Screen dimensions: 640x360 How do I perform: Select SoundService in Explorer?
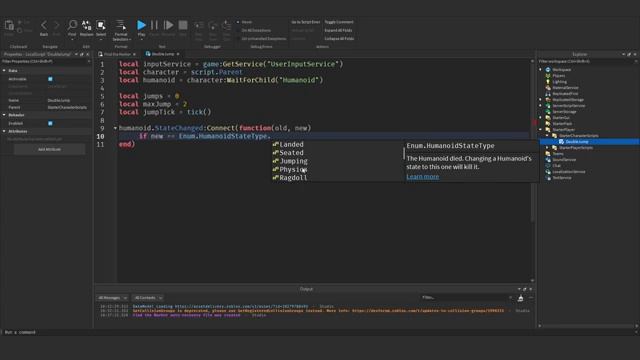564,160
